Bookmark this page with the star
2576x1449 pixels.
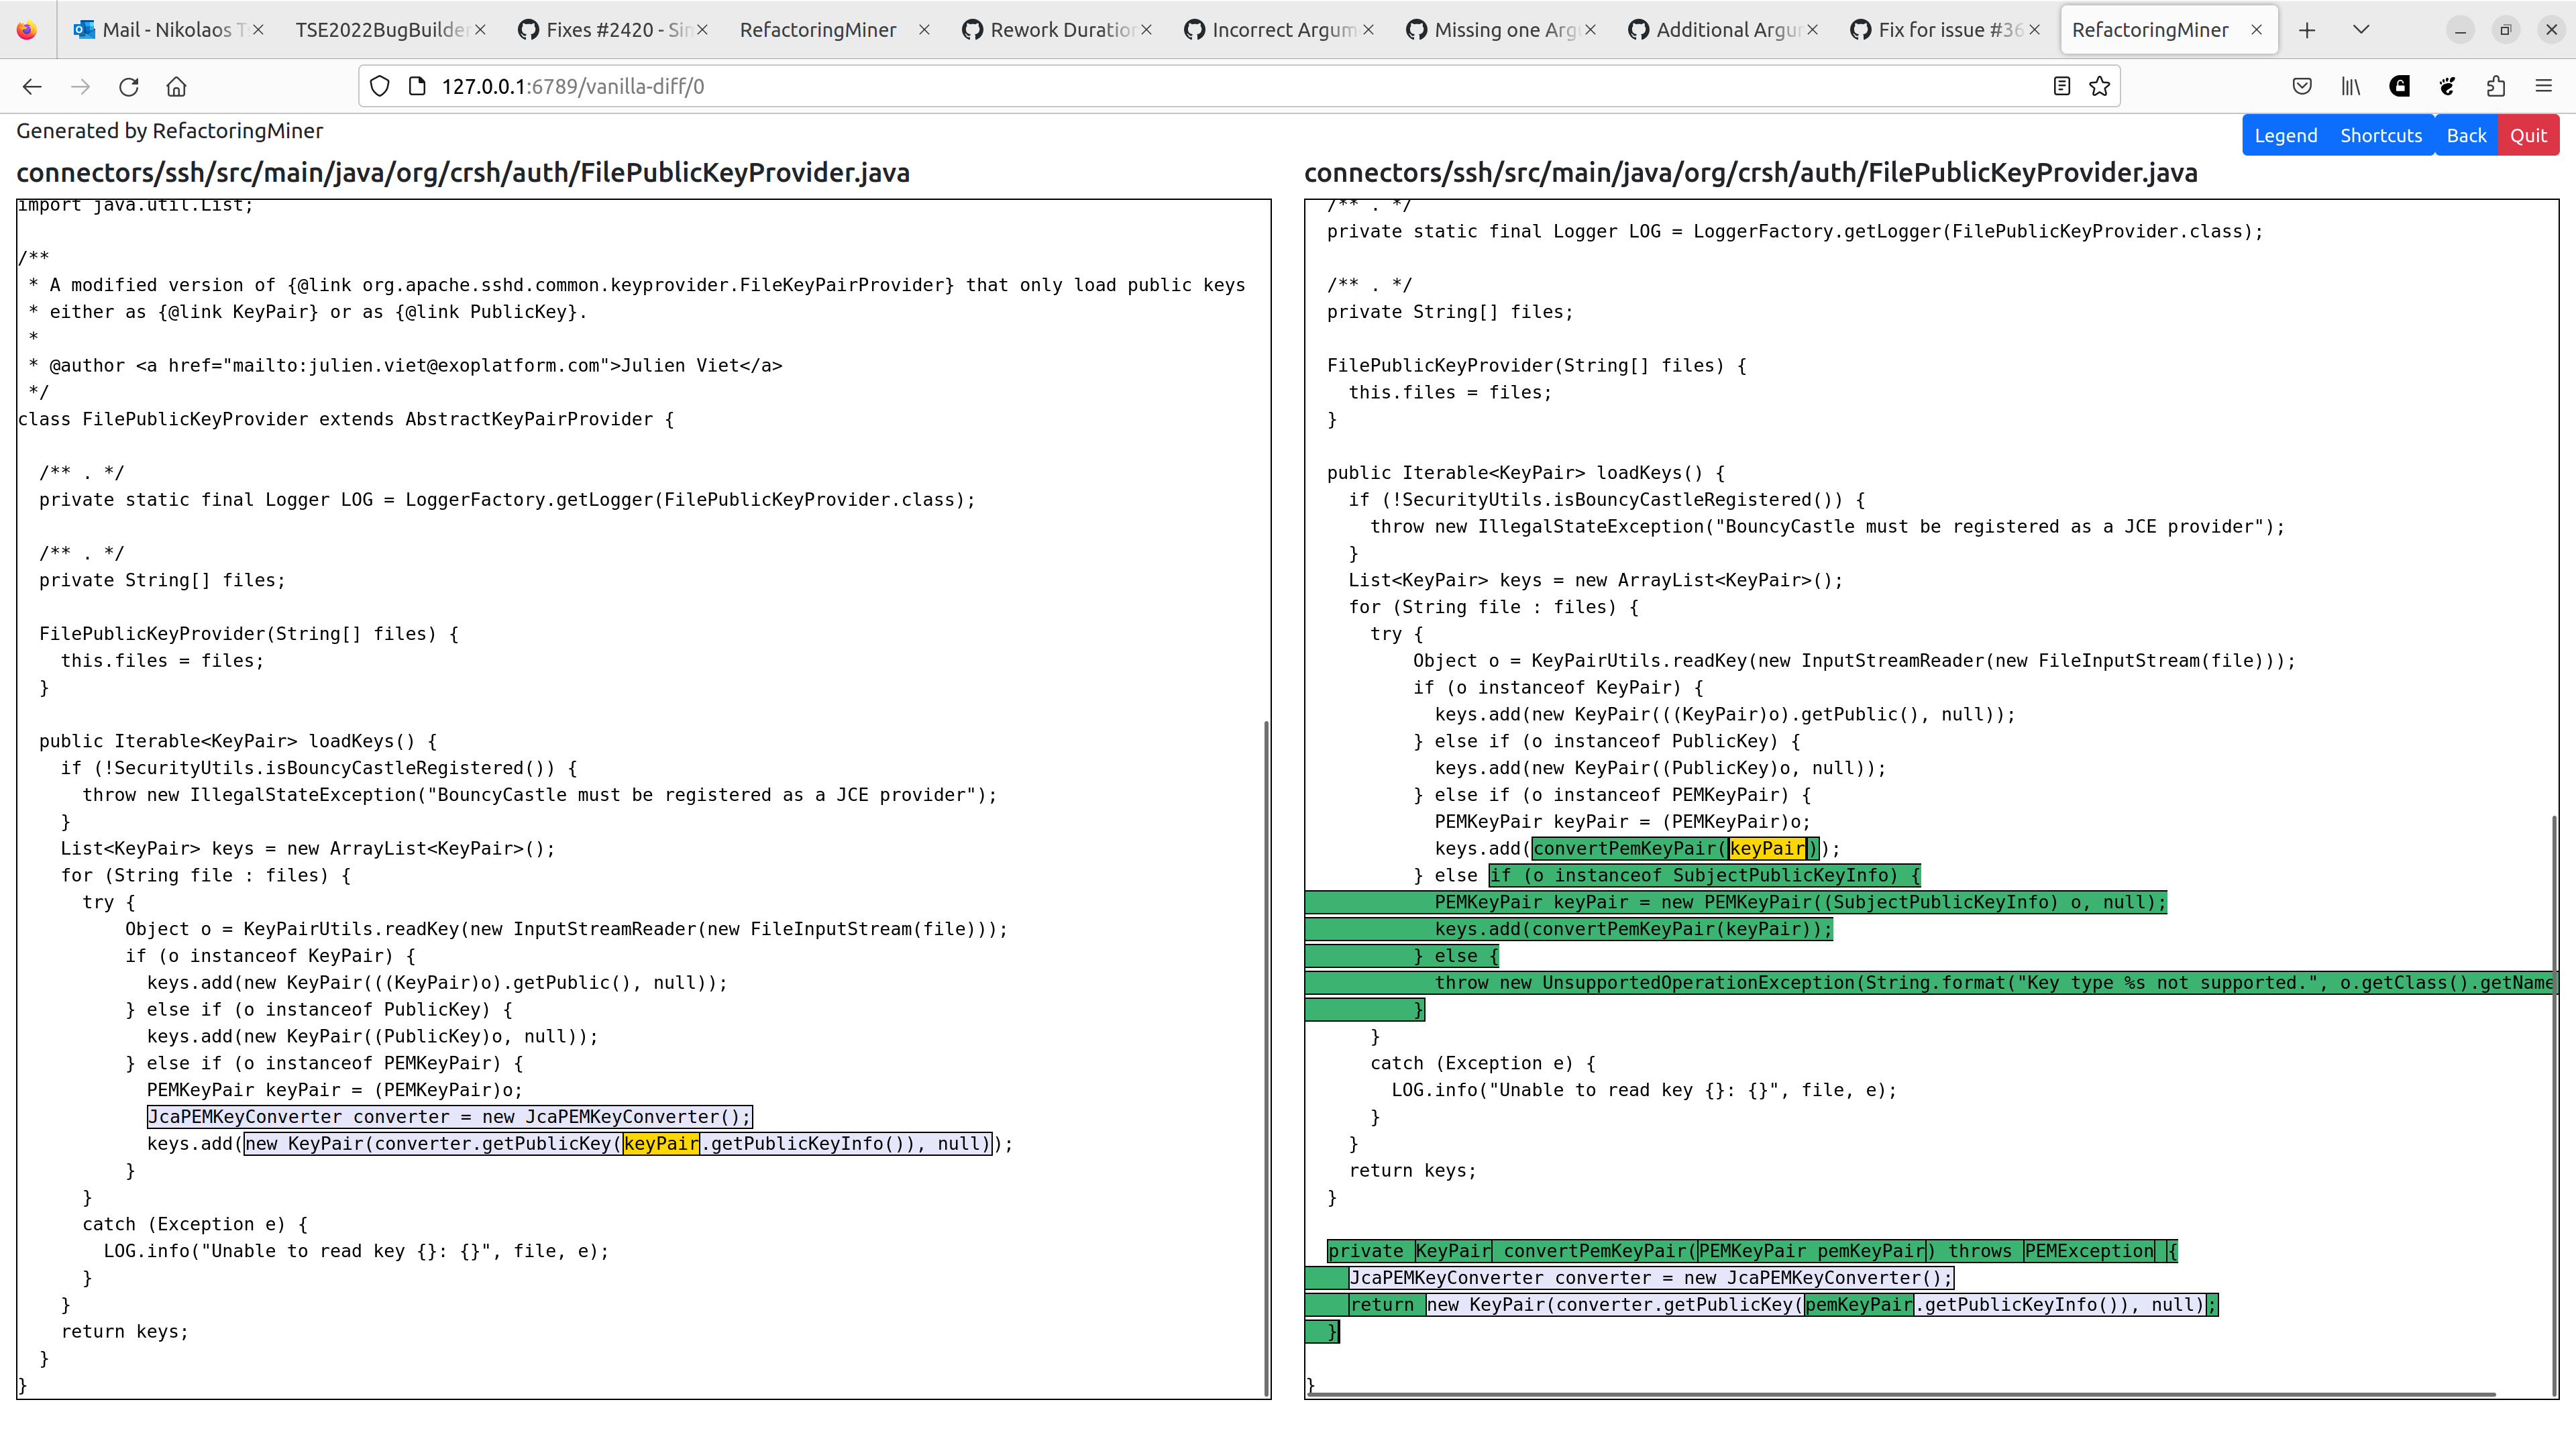[2098, 86]
